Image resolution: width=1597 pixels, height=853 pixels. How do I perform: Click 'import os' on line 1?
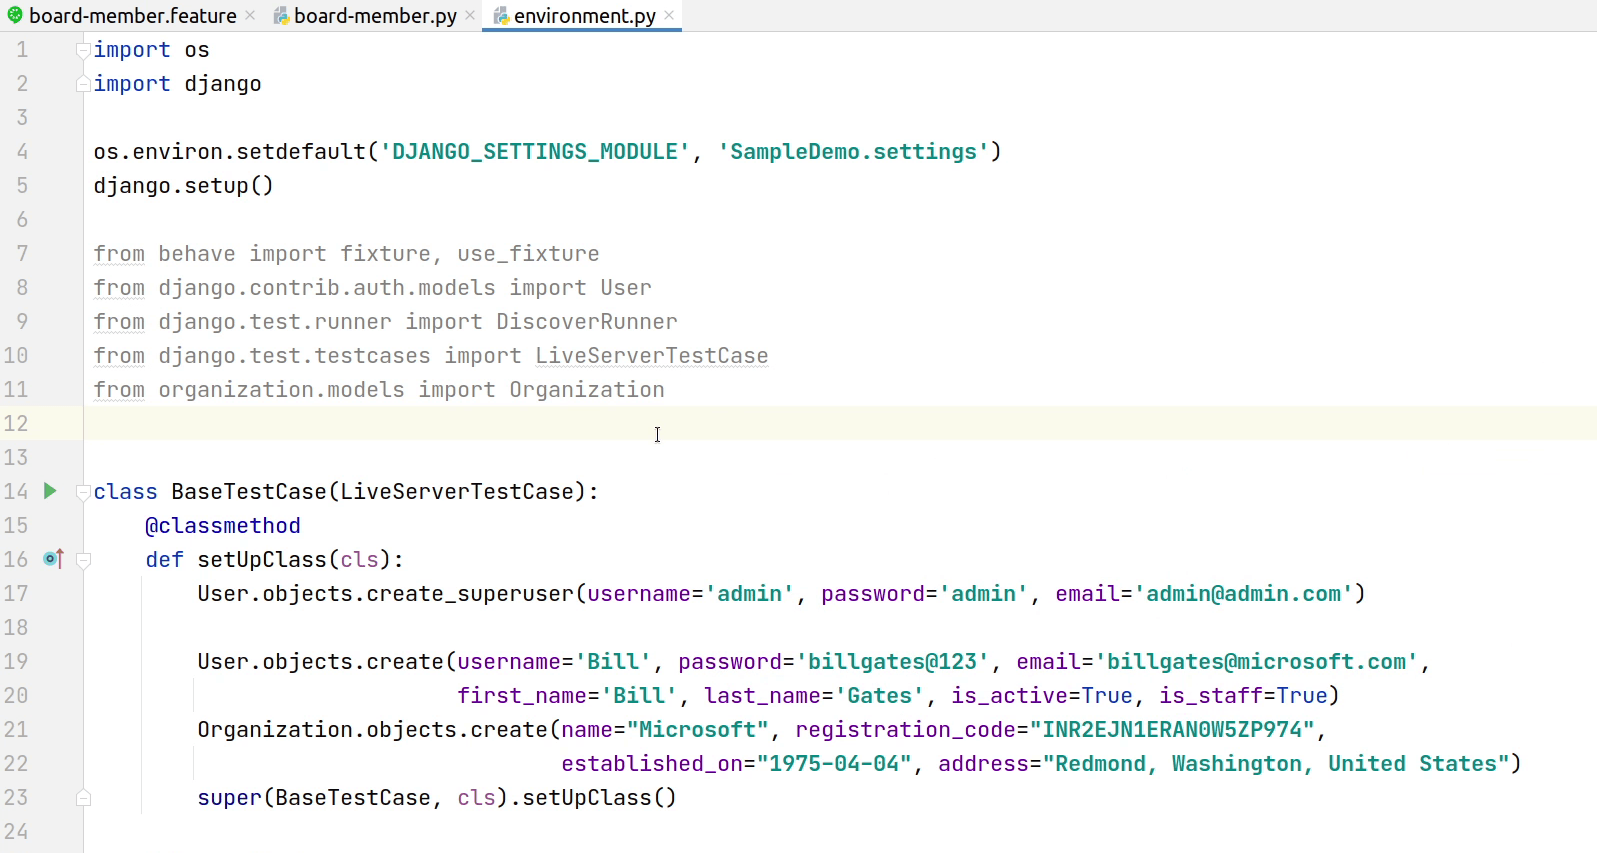[152, 49]
